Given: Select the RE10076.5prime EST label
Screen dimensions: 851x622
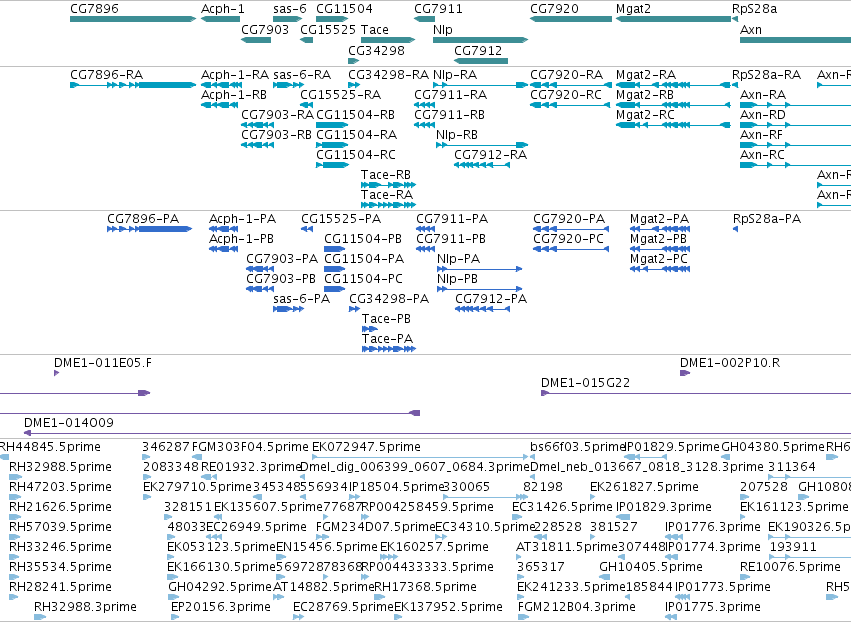Looking at the screenshot, I should pyautogui.click(x=790, y=567).
